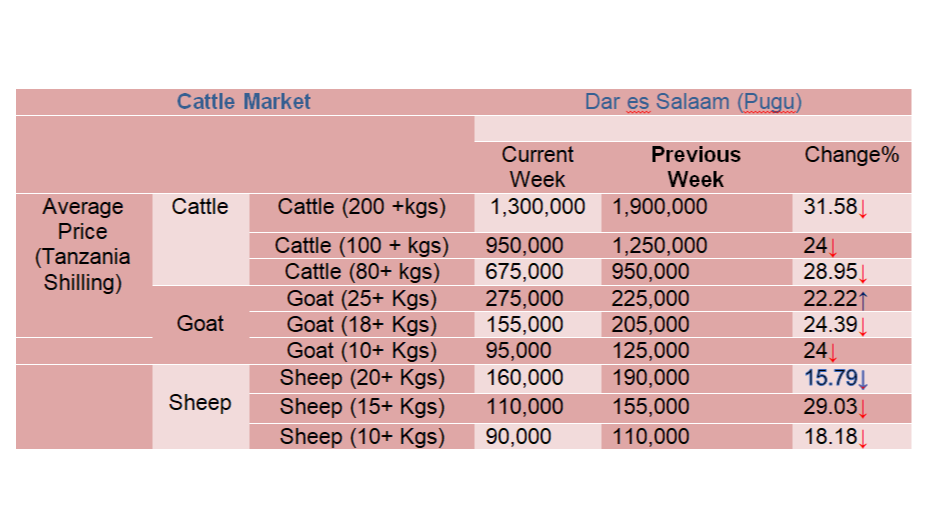Click the red down arrow beside 18.18
The image size is (937, 527).
(x=863, y=438)
